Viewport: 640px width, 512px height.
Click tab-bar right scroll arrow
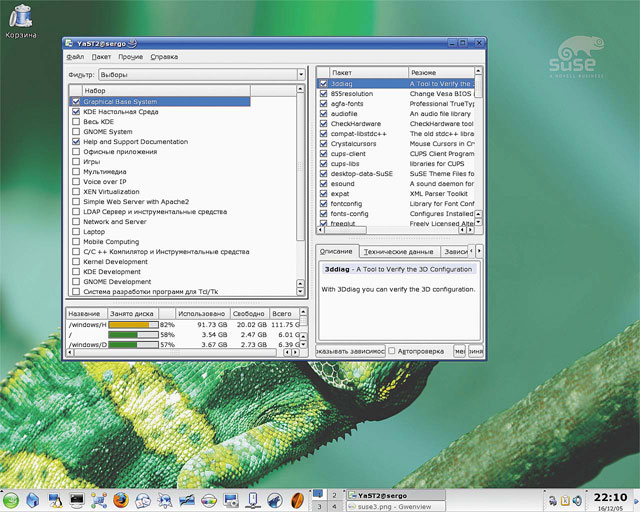[479, 251]
